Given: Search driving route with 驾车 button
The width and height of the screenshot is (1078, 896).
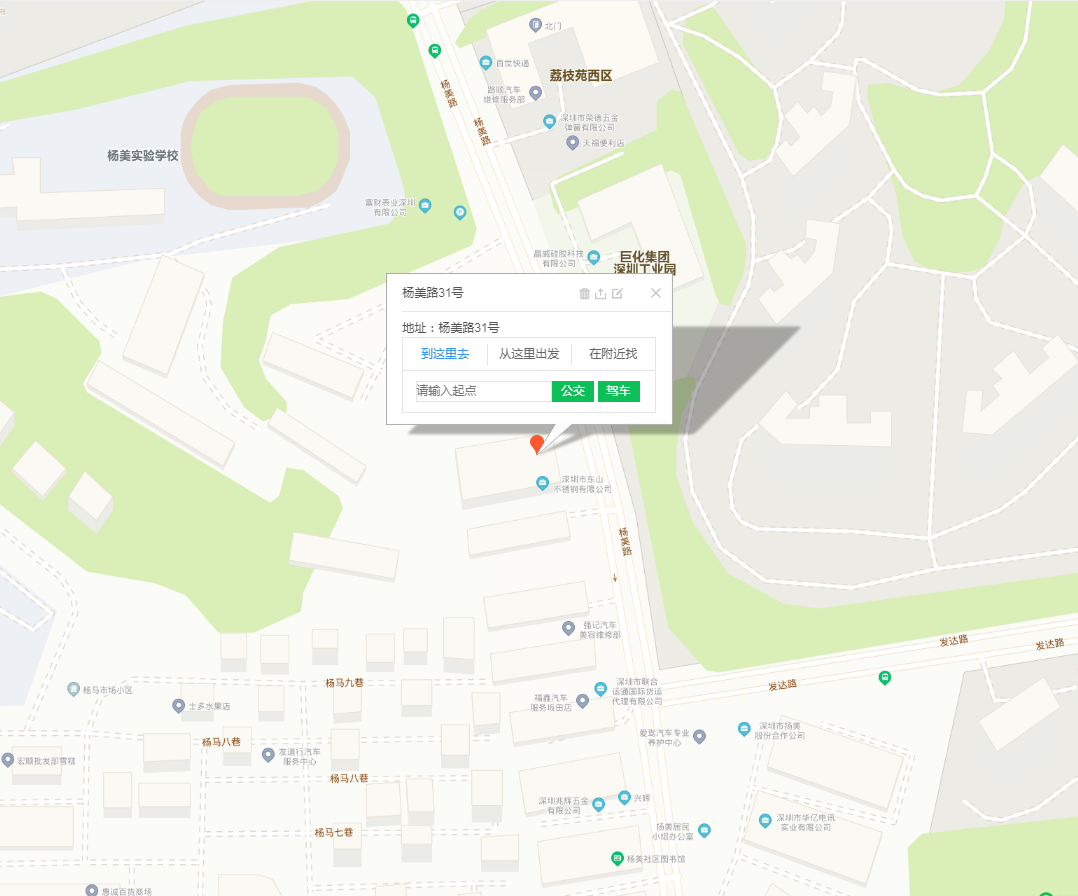Looking at the screenshot, I should click(x=619, y=391).
